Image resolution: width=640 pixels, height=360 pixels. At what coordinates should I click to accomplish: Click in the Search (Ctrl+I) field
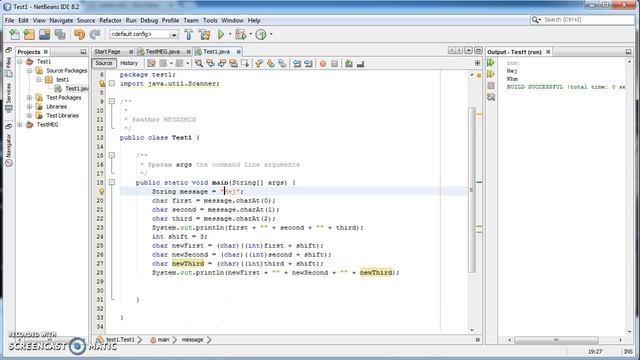pos(583,20)
